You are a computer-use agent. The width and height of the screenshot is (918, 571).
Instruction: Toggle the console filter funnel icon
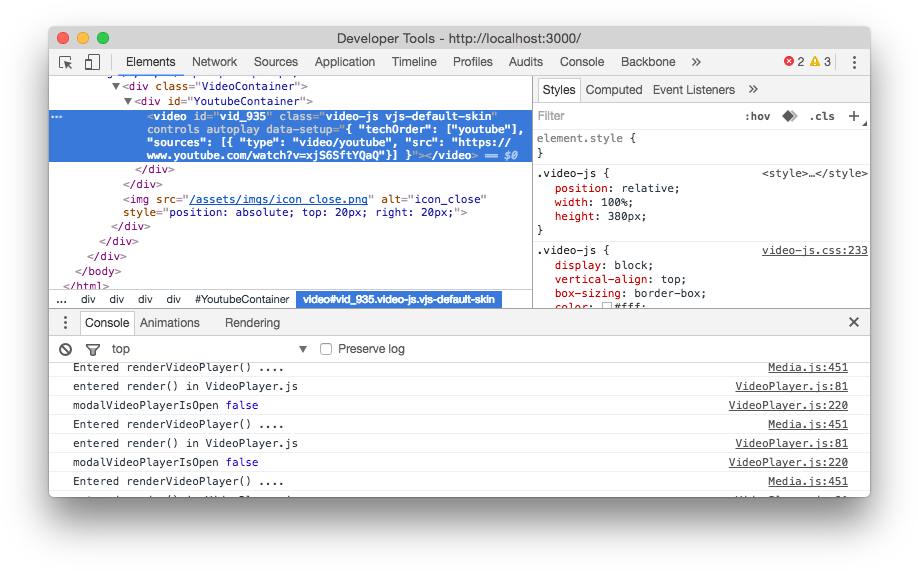pos(93,350)
